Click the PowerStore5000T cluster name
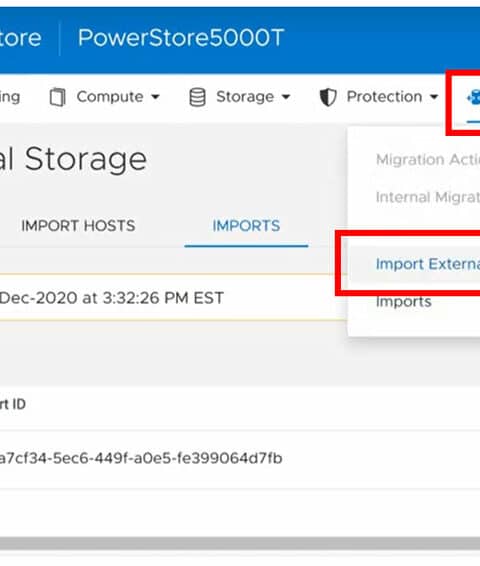 point(181,38)
